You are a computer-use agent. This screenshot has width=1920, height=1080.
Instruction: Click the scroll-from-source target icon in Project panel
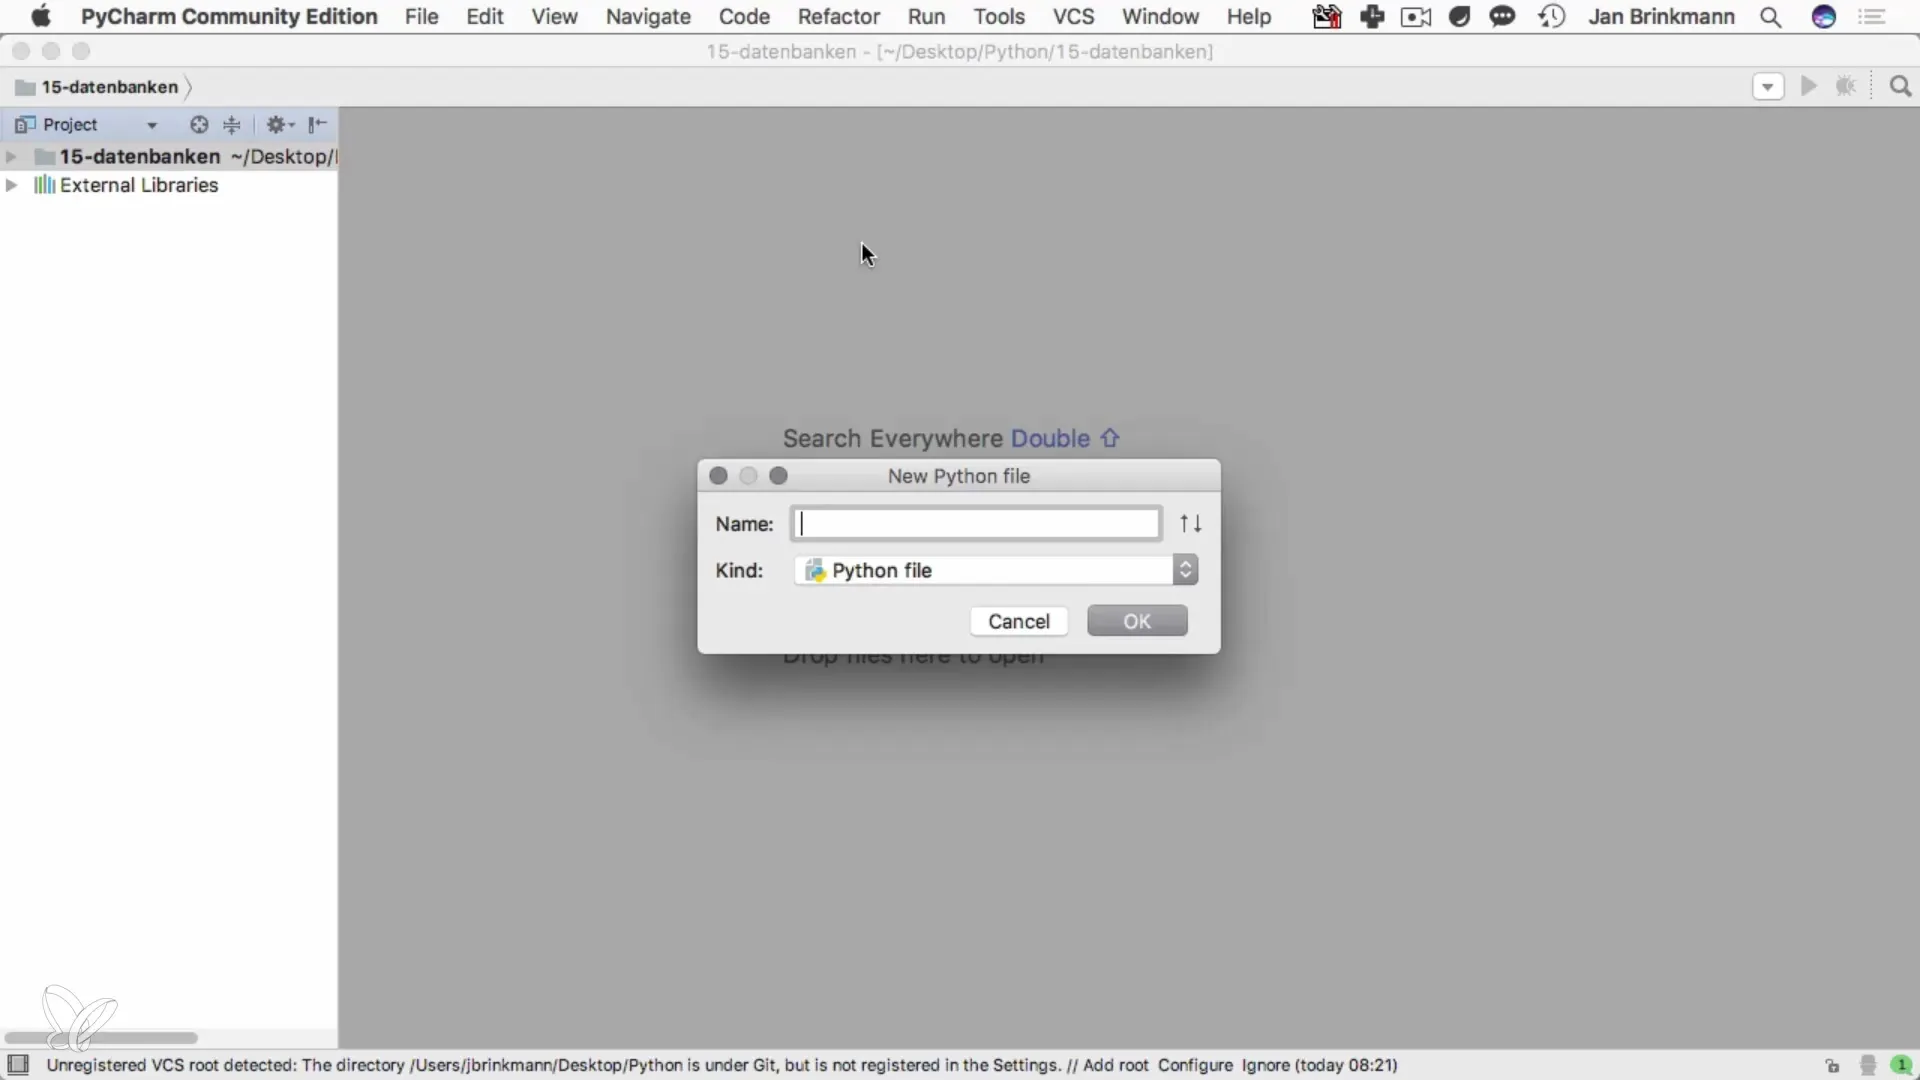199,125
